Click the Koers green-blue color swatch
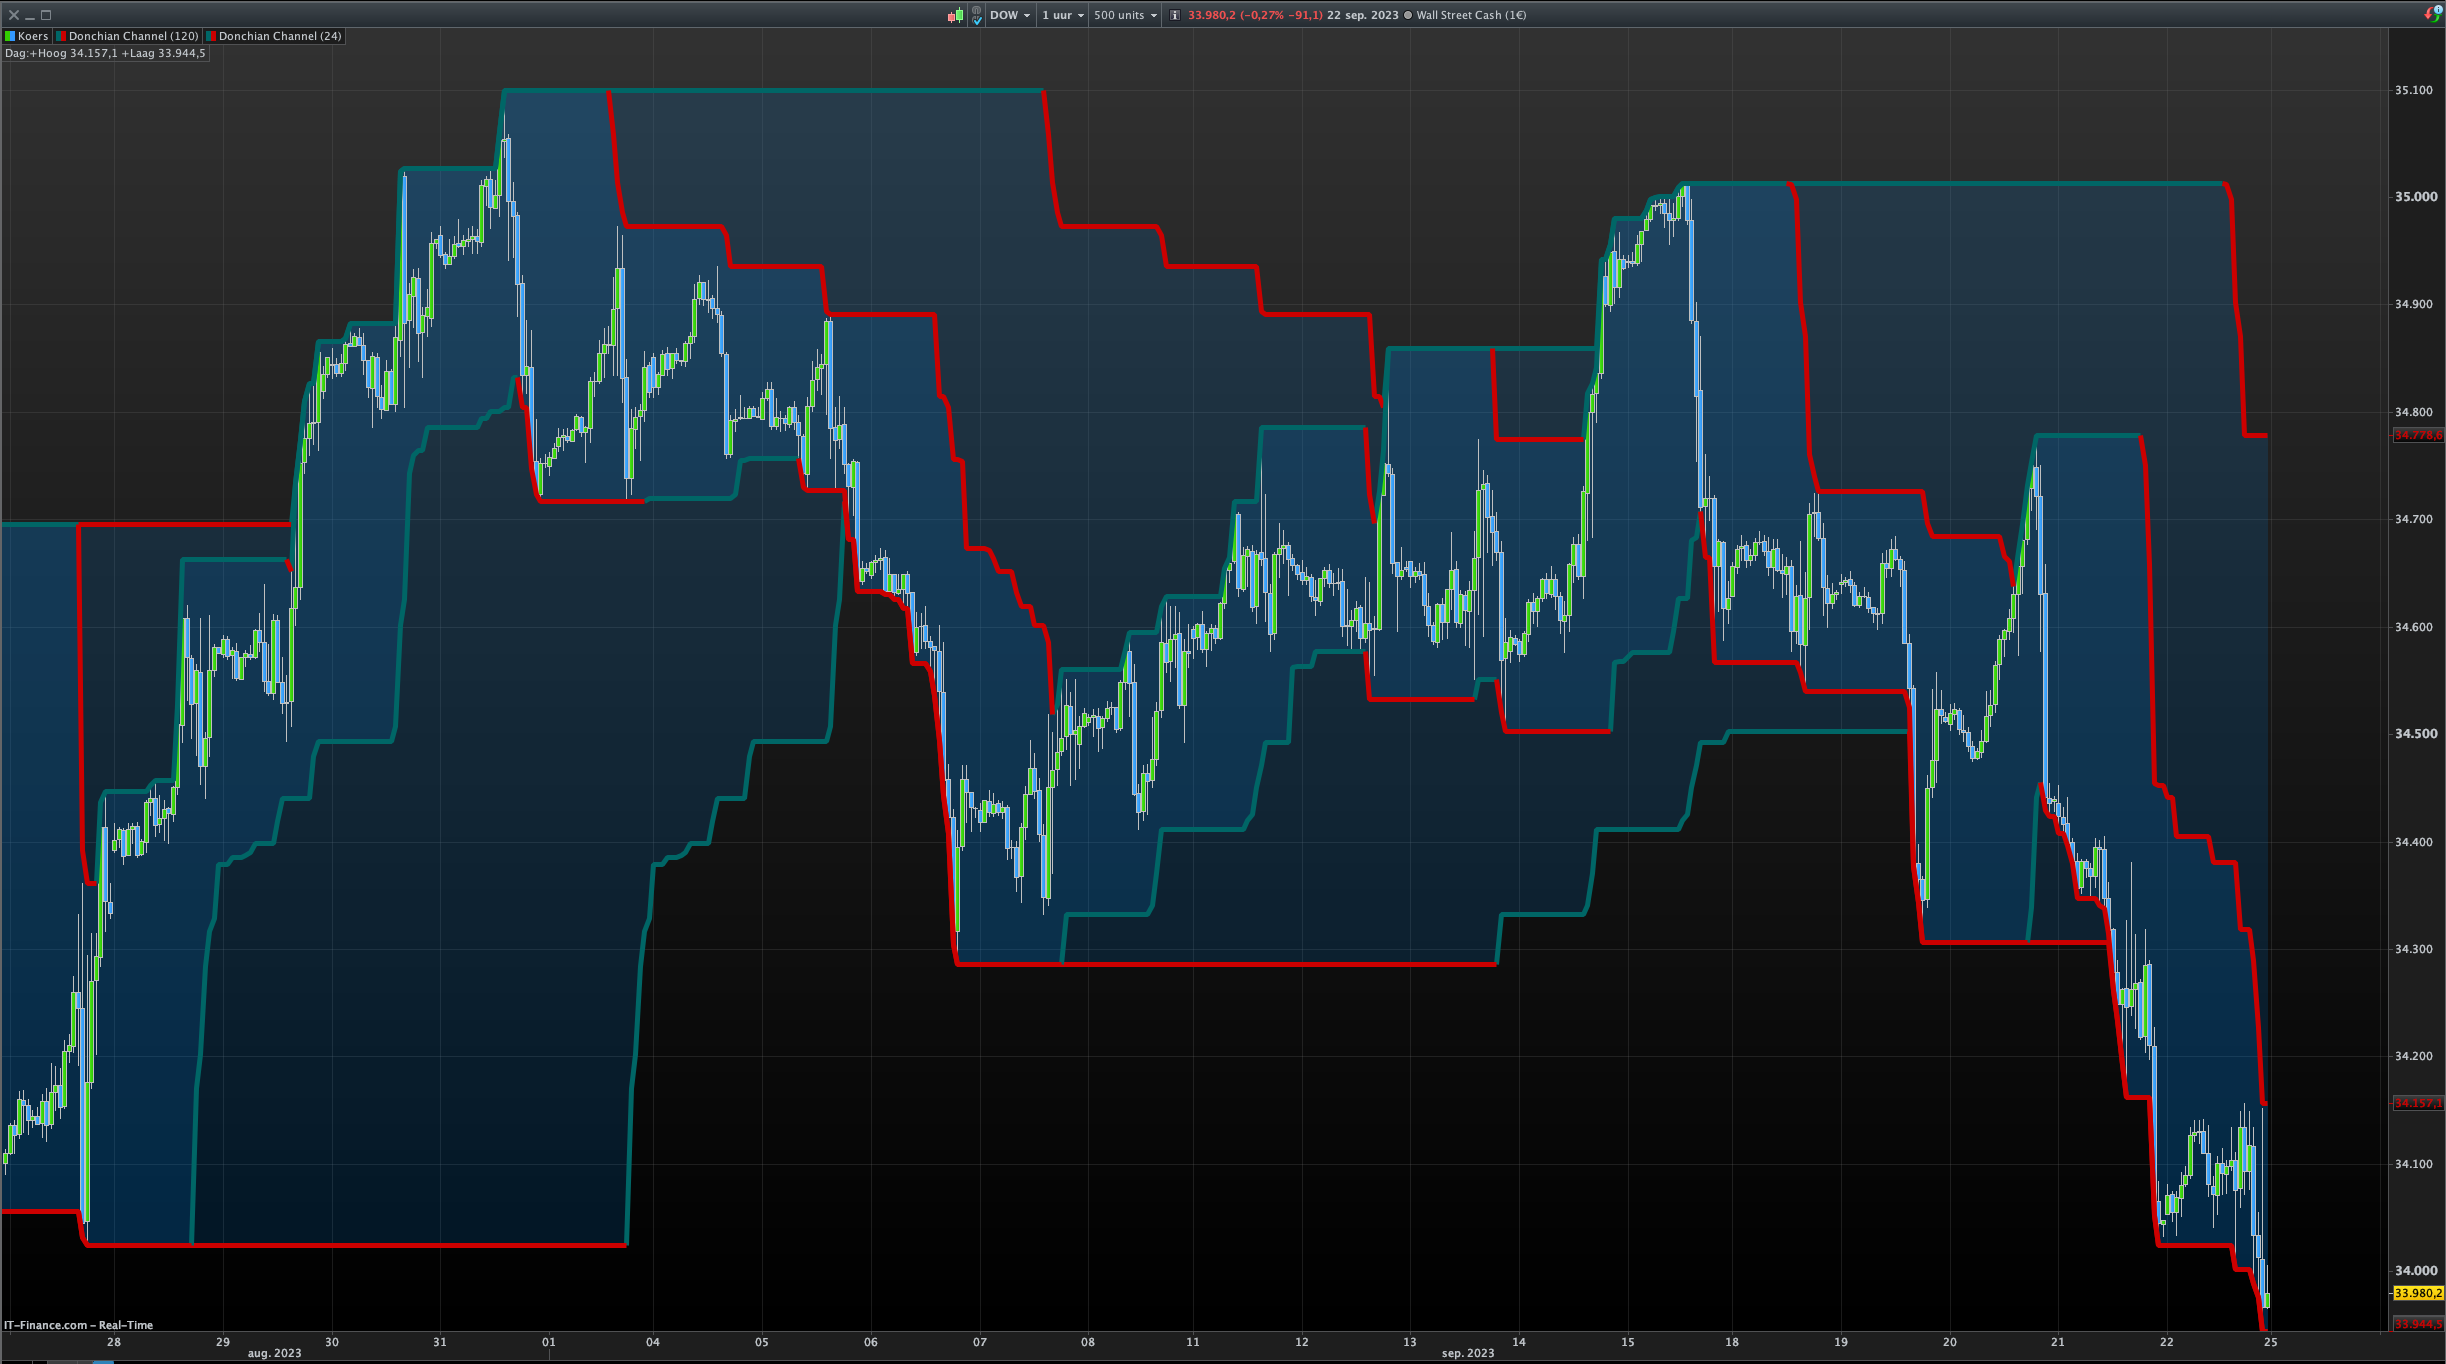Viewport: 2446px width, 1364px height. click(x=10, y=36)
